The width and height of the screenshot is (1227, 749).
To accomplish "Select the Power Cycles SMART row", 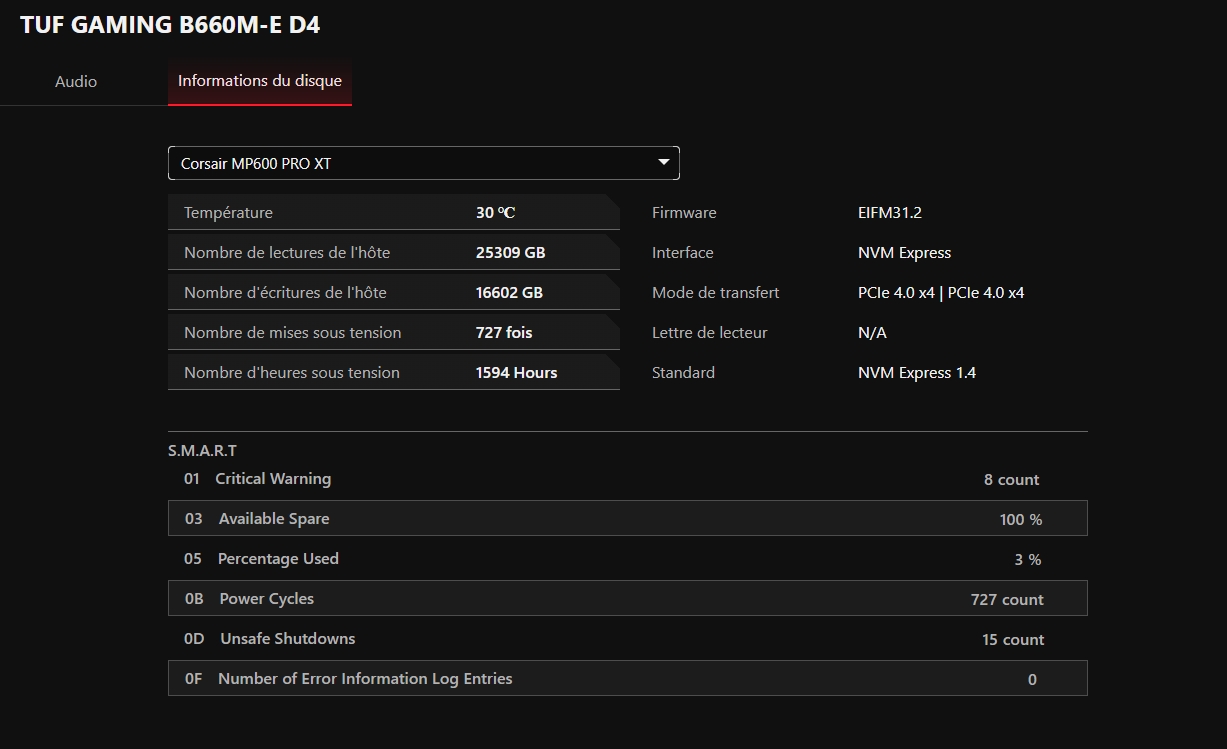I will pos(627,598).
